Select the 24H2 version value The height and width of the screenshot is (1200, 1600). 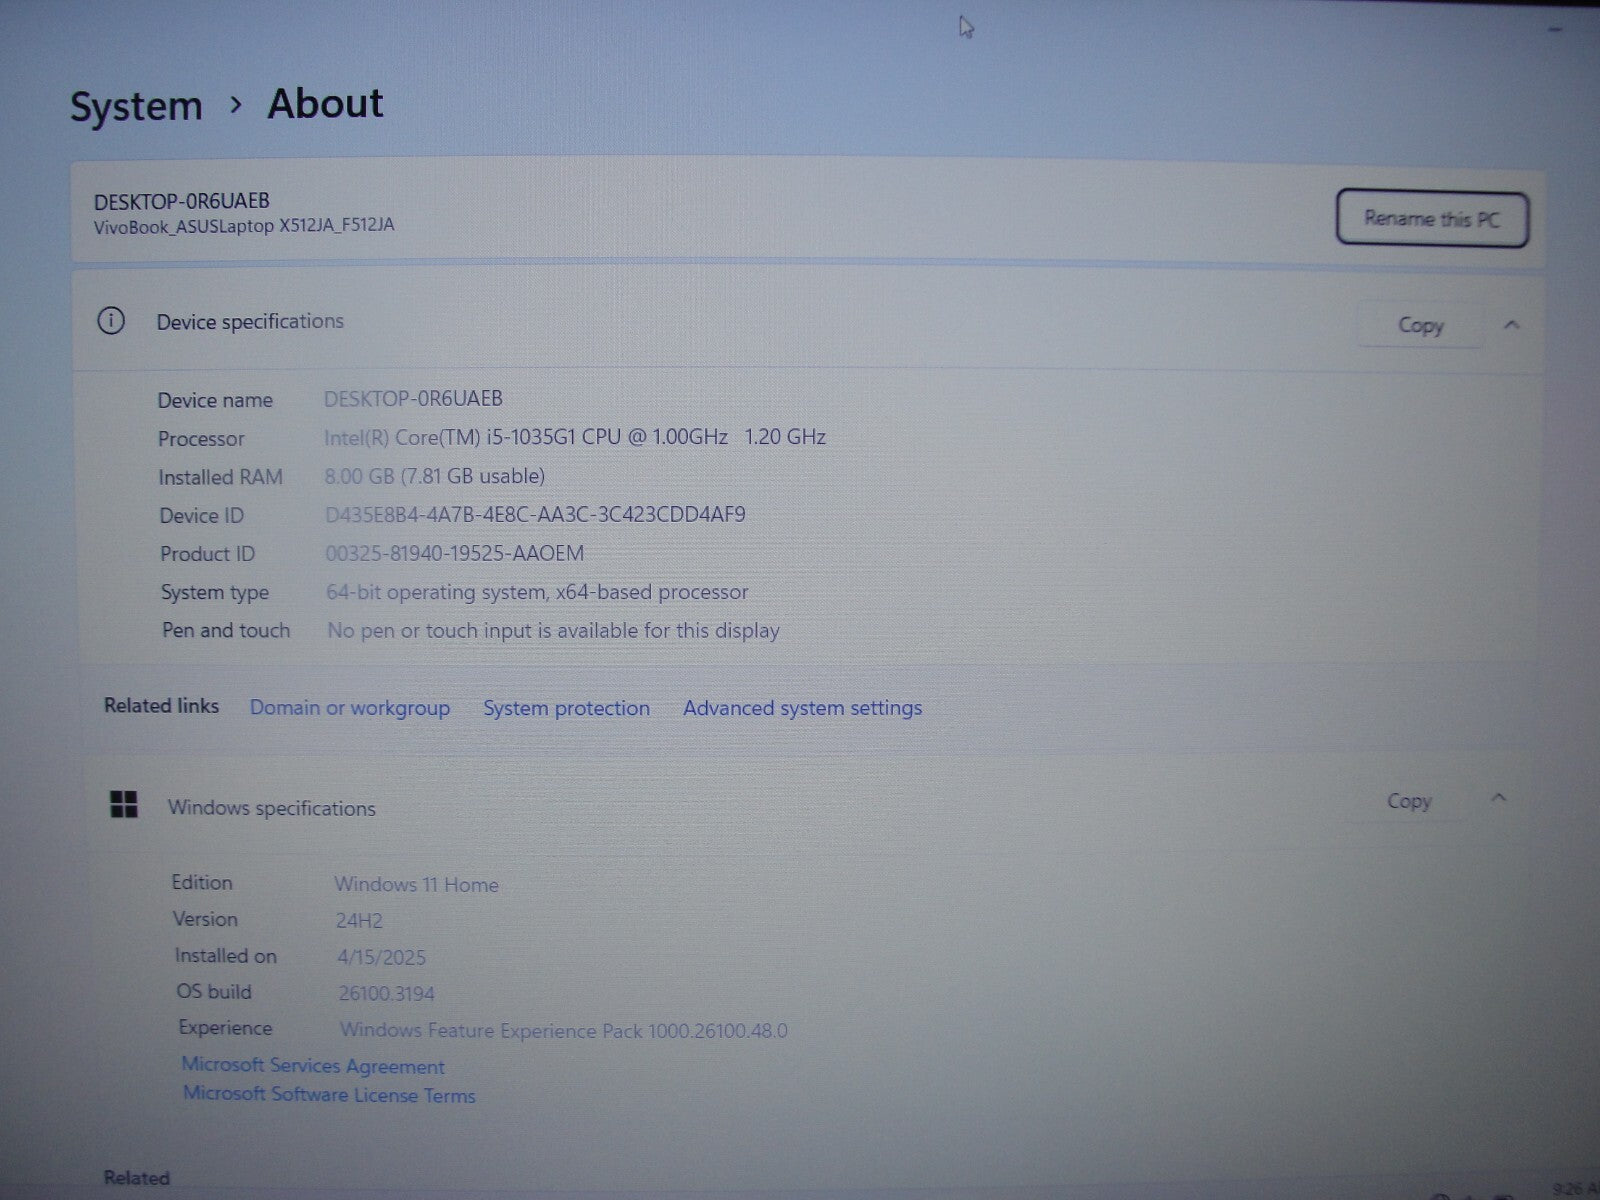click(359, 921)
